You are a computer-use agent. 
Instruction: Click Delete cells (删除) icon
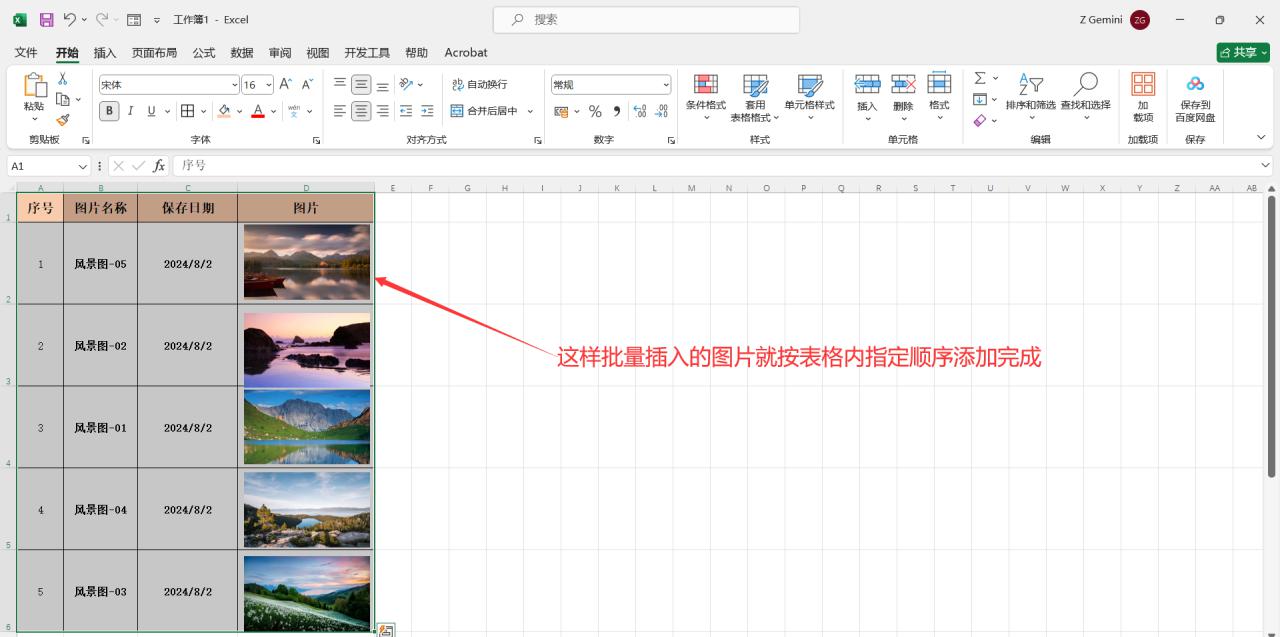(903, 84)
